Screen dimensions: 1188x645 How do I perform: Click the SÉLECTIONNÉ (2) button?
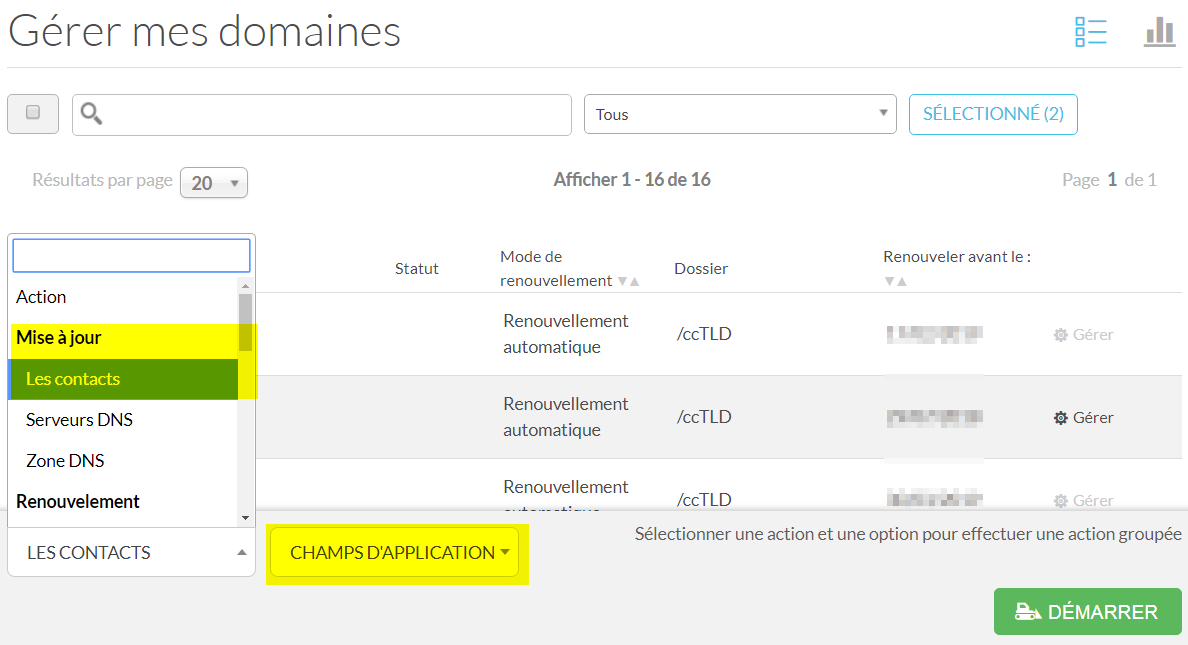coord(993,114)
